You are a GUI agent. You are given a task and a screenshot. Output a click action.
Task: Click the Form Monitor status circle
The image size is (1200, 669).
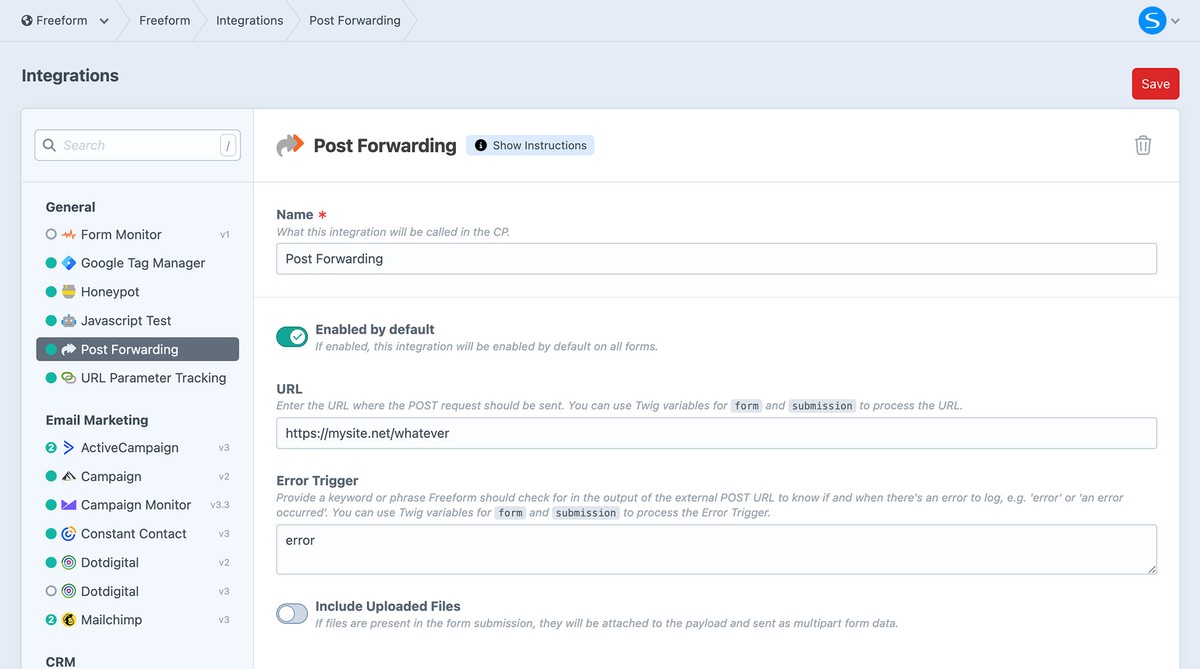click(50, 234)
